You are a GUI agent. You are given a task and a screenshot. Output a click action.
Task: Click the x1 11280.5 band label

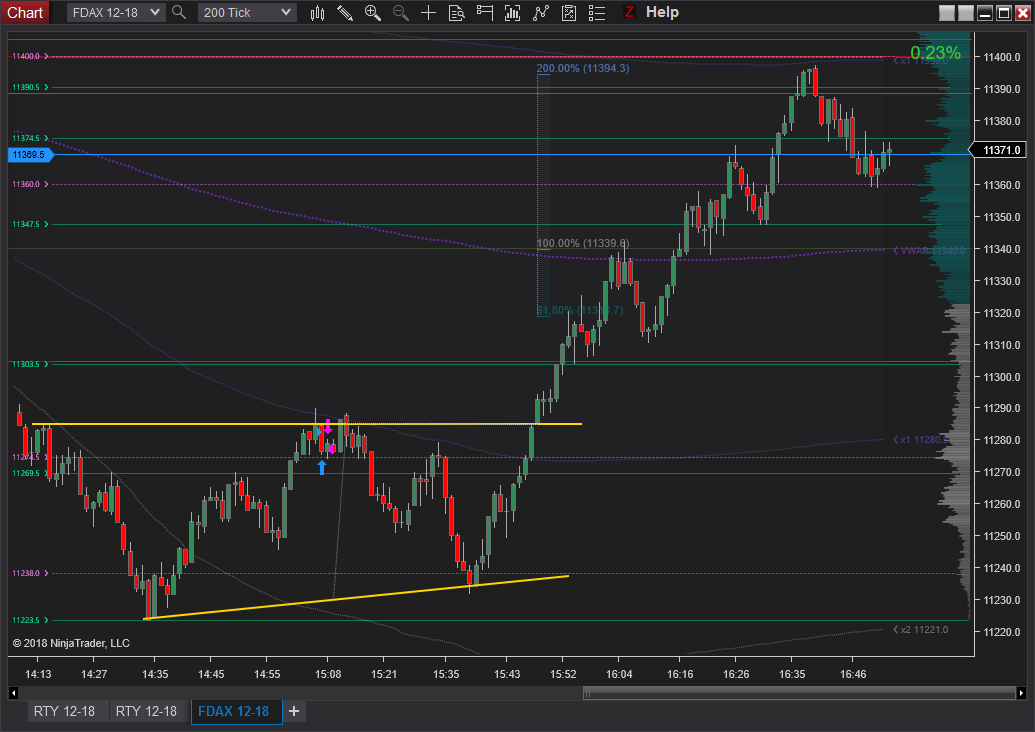coord(921,440)
